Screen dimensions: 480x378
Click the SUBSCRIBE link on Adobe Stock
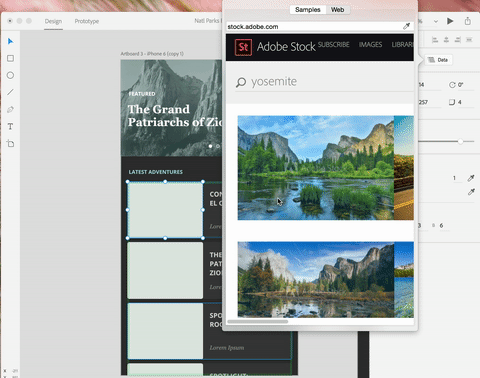(x=334, y=45)
